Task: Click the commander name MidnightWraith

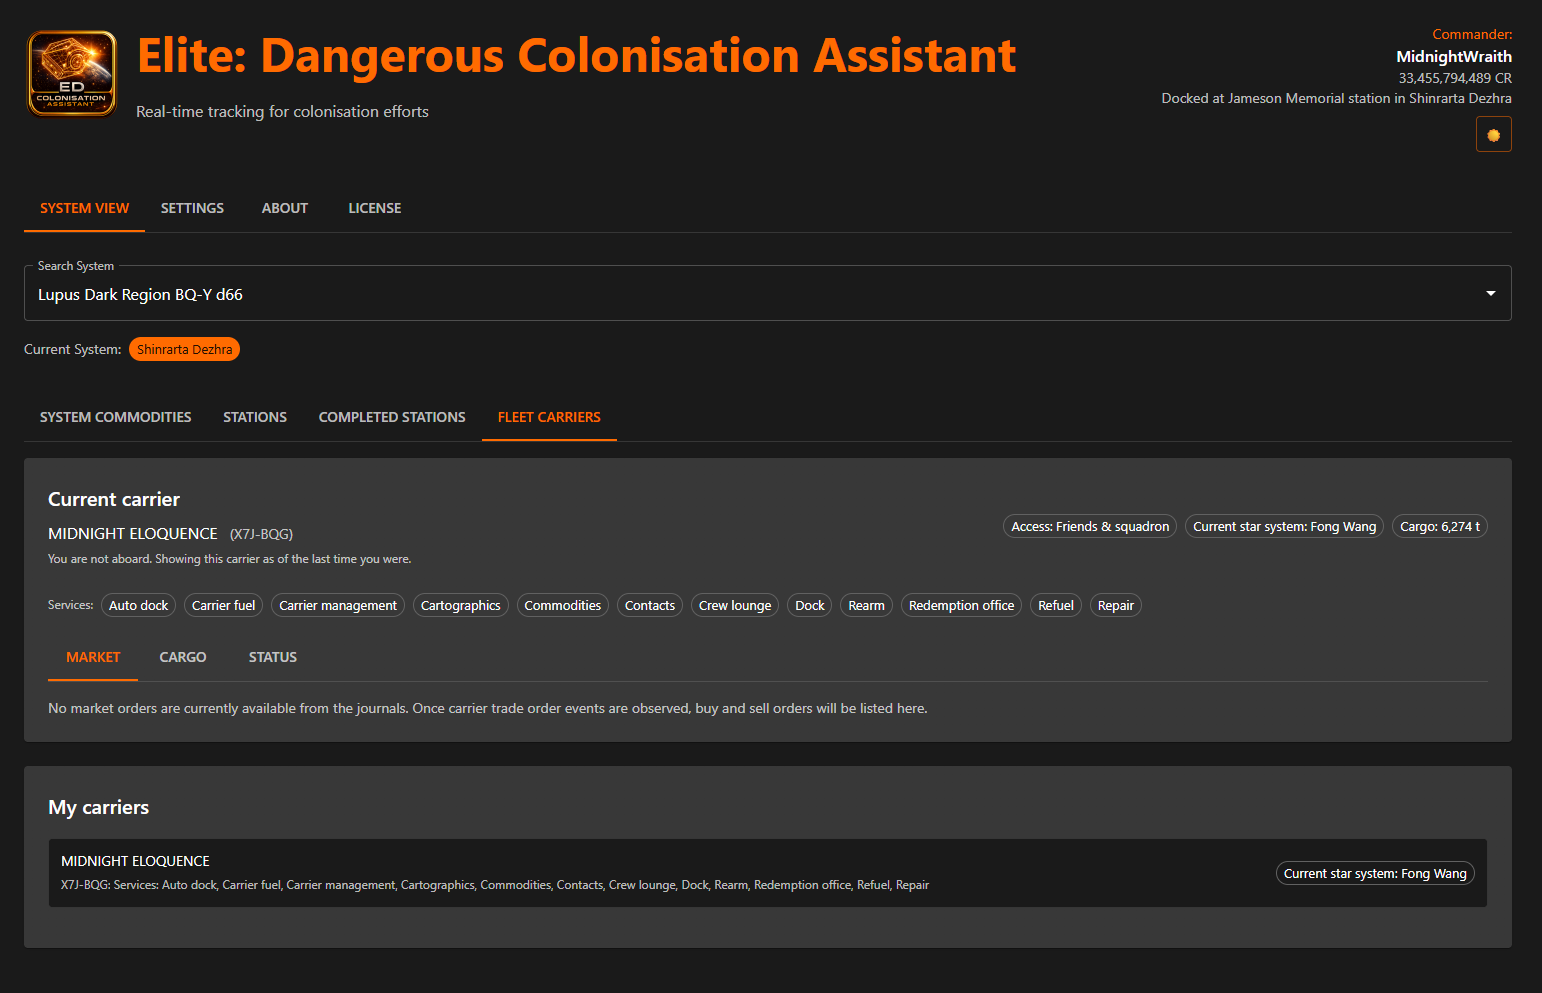Action: point(1454,56)
